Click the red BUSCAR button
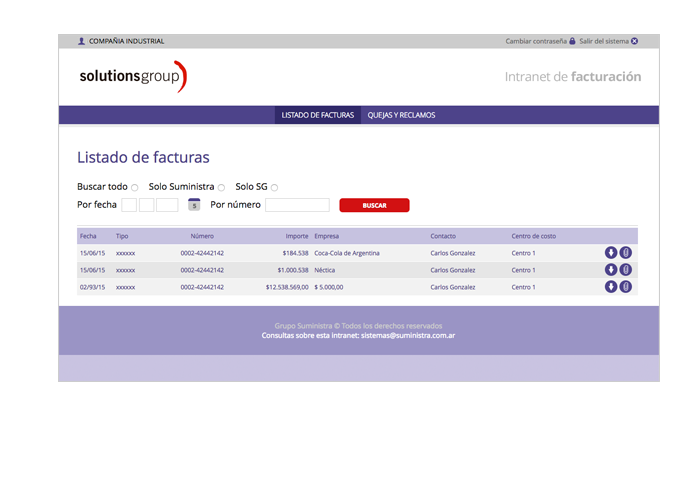The width and height of the screenshot is (700, 500). [374, 205]
